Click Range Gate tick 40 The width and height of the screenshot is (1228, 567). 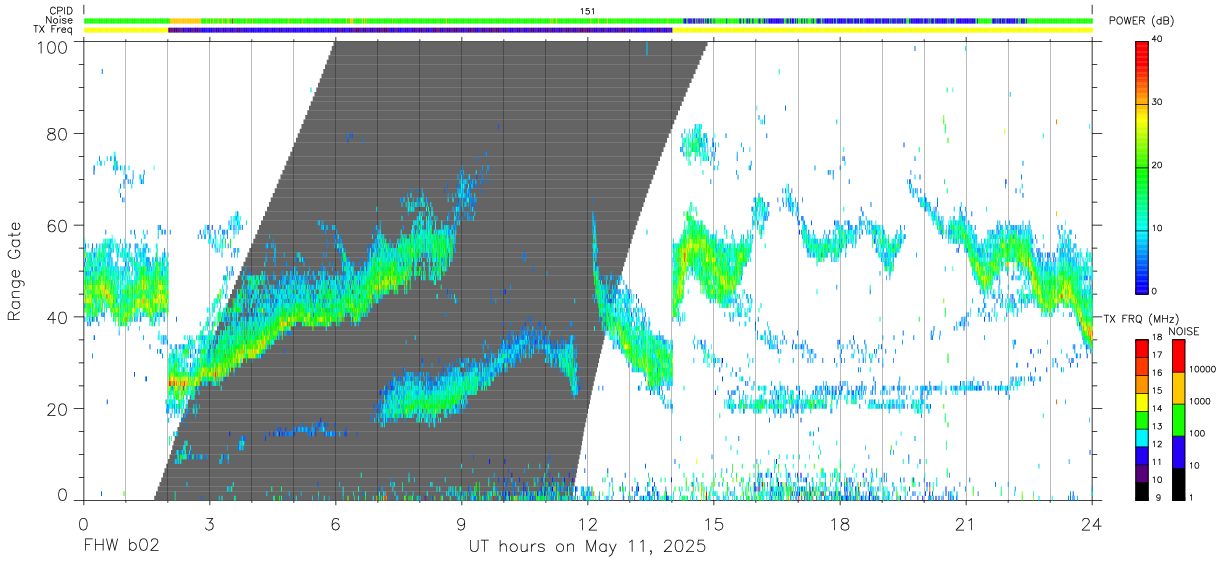click(x=58, y=317)
